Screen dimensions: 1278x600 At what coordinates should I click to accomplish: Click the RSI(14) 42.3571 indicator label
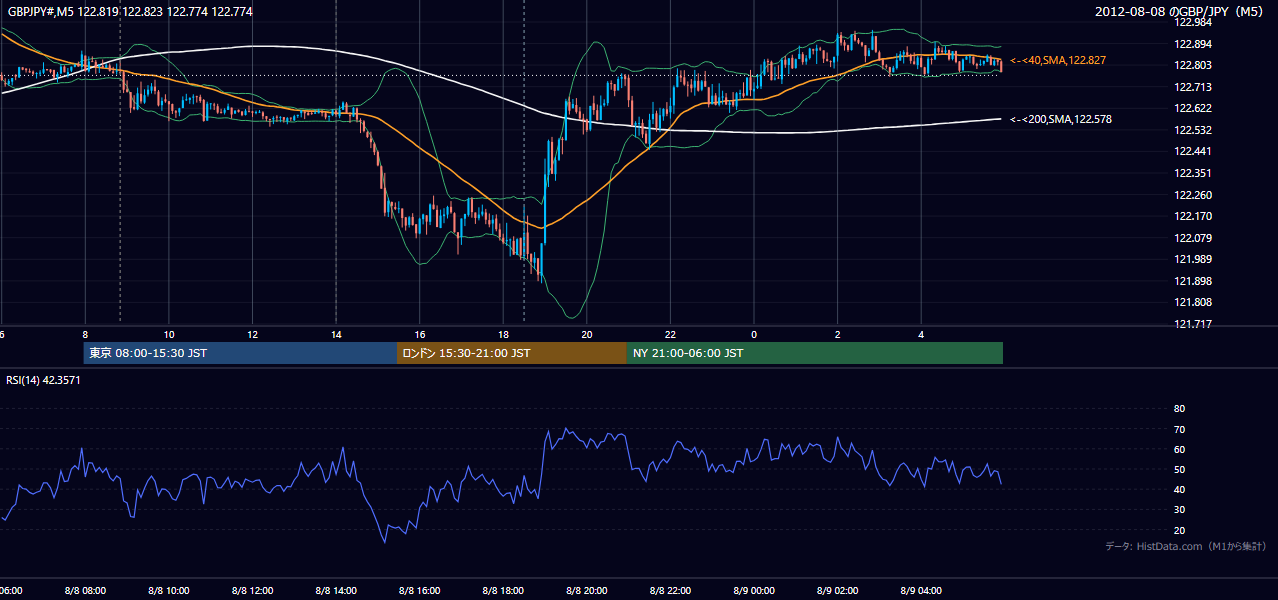click(44, 380)
